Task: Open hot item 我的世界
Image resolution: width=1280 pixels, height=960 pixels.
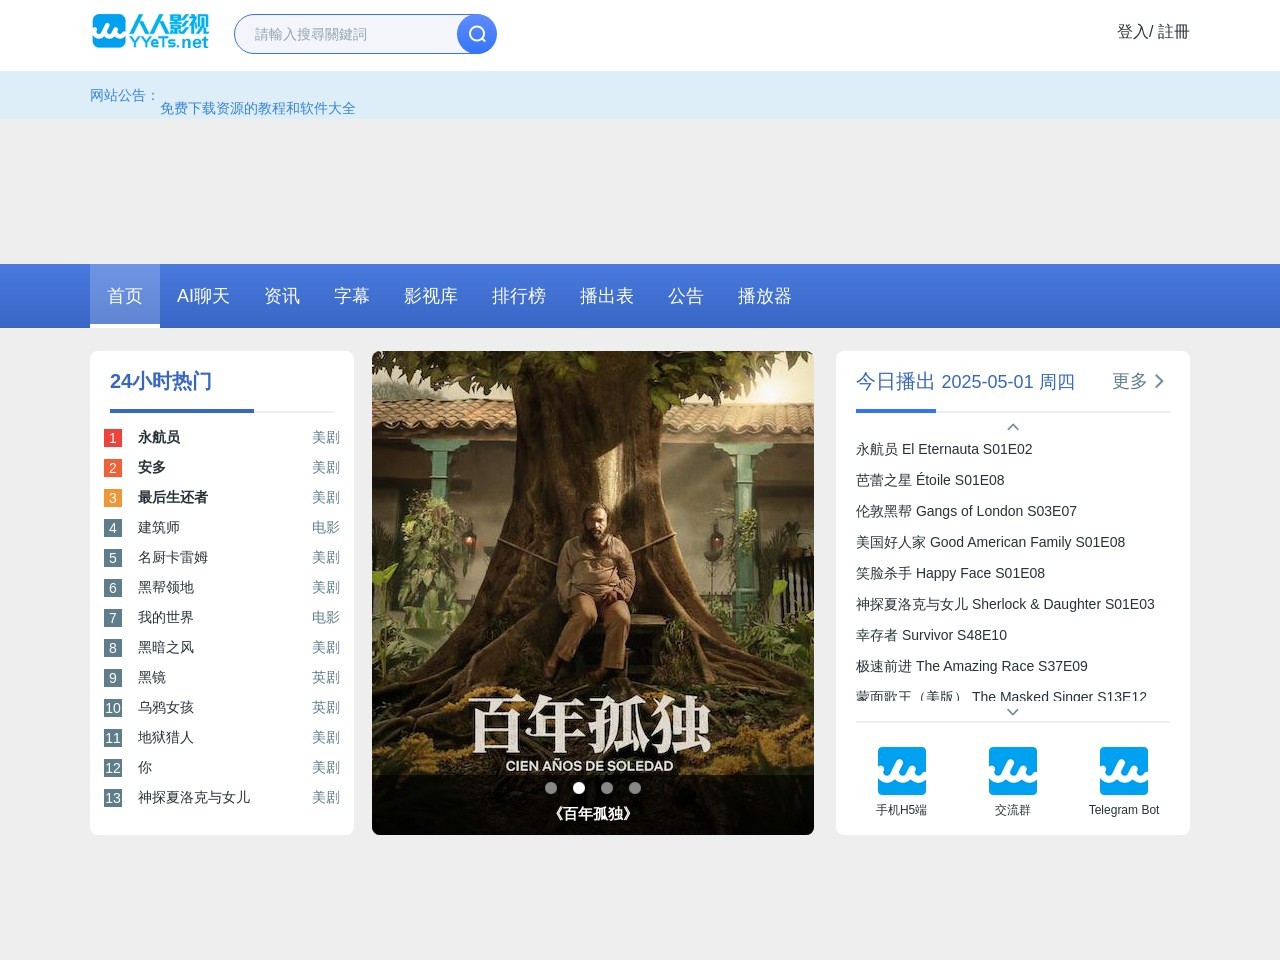Action: [166, 617]
